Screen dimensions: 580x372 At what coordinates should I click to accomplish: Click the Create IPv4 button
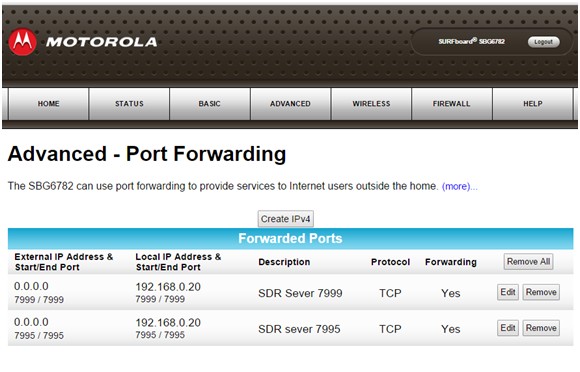click(286, 219)
